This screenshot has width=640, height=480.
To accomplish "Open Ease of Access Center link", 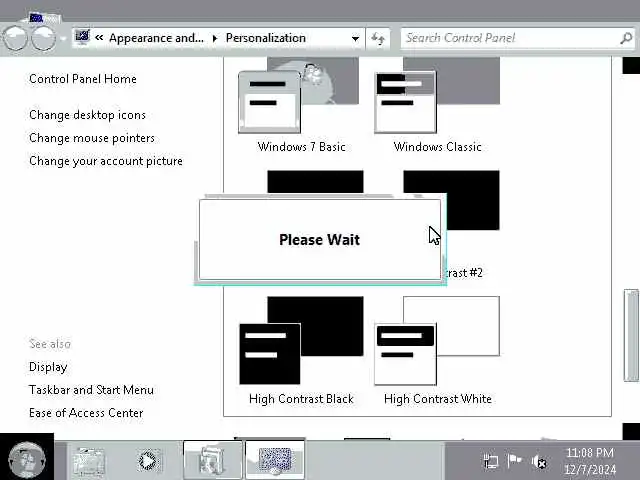I will point(86,413).
